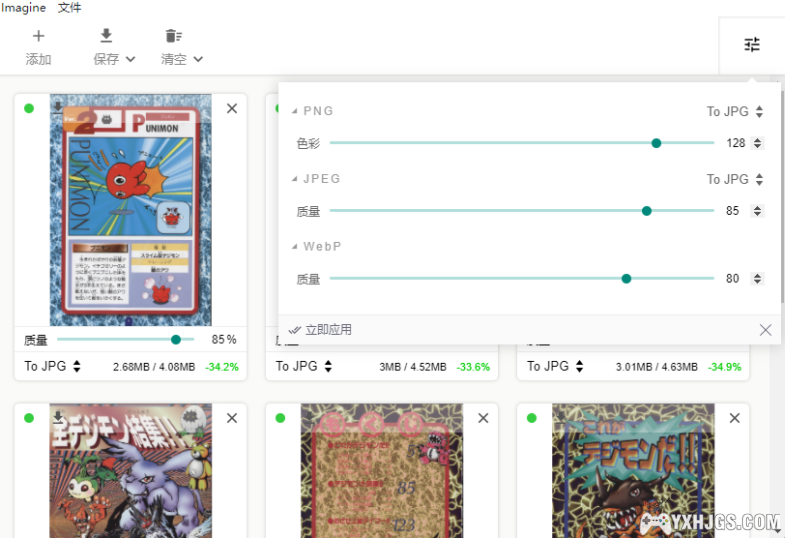Click the PNG 色彩 slider handle

[656, 143]
